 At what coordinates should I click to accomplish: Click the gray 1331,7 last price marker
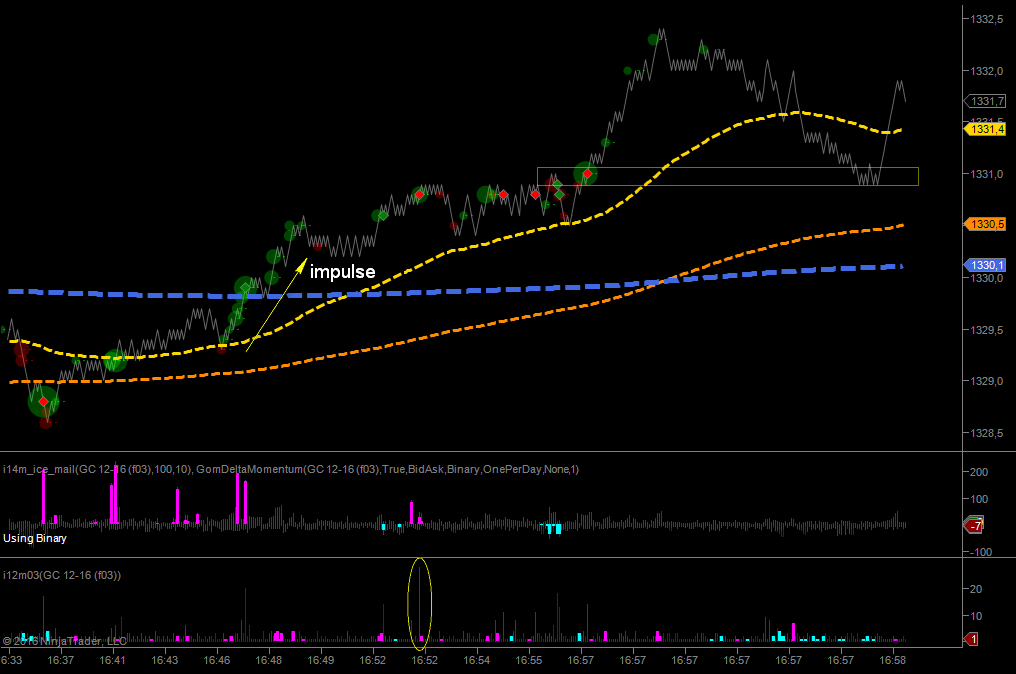pos(987,101)
